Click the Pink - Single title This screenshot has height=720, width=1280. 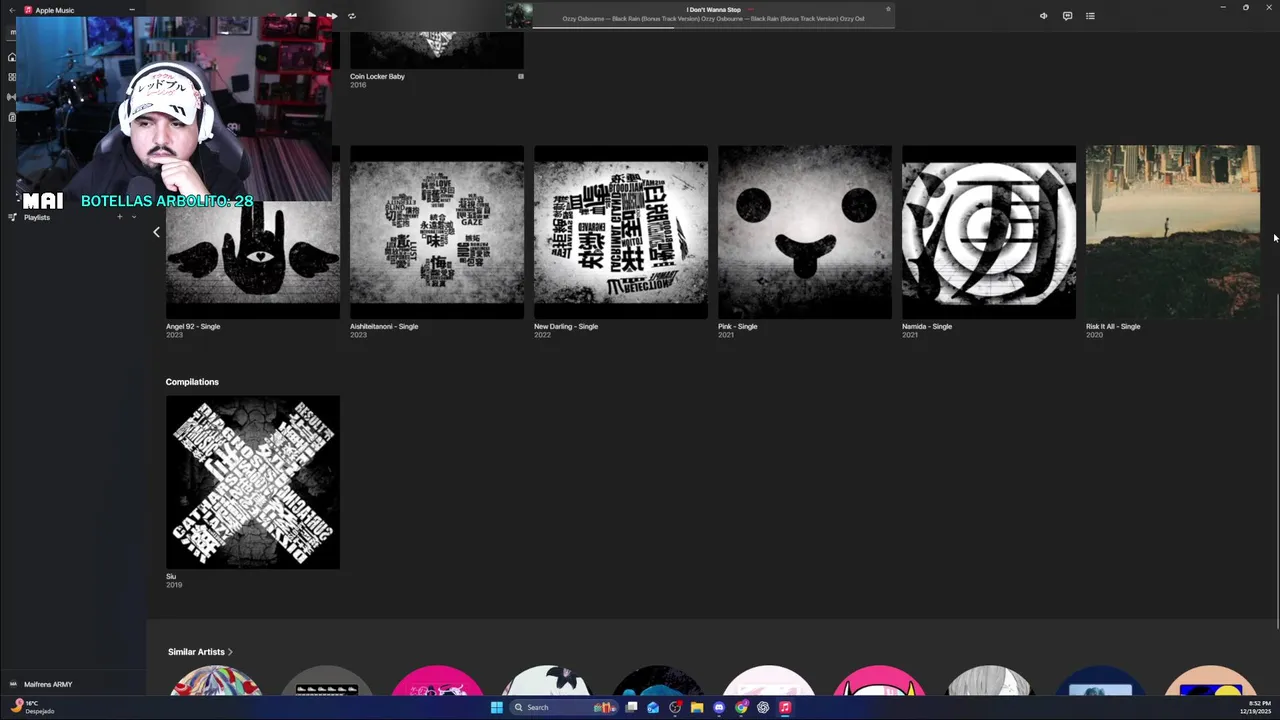(x=738, y=326)
